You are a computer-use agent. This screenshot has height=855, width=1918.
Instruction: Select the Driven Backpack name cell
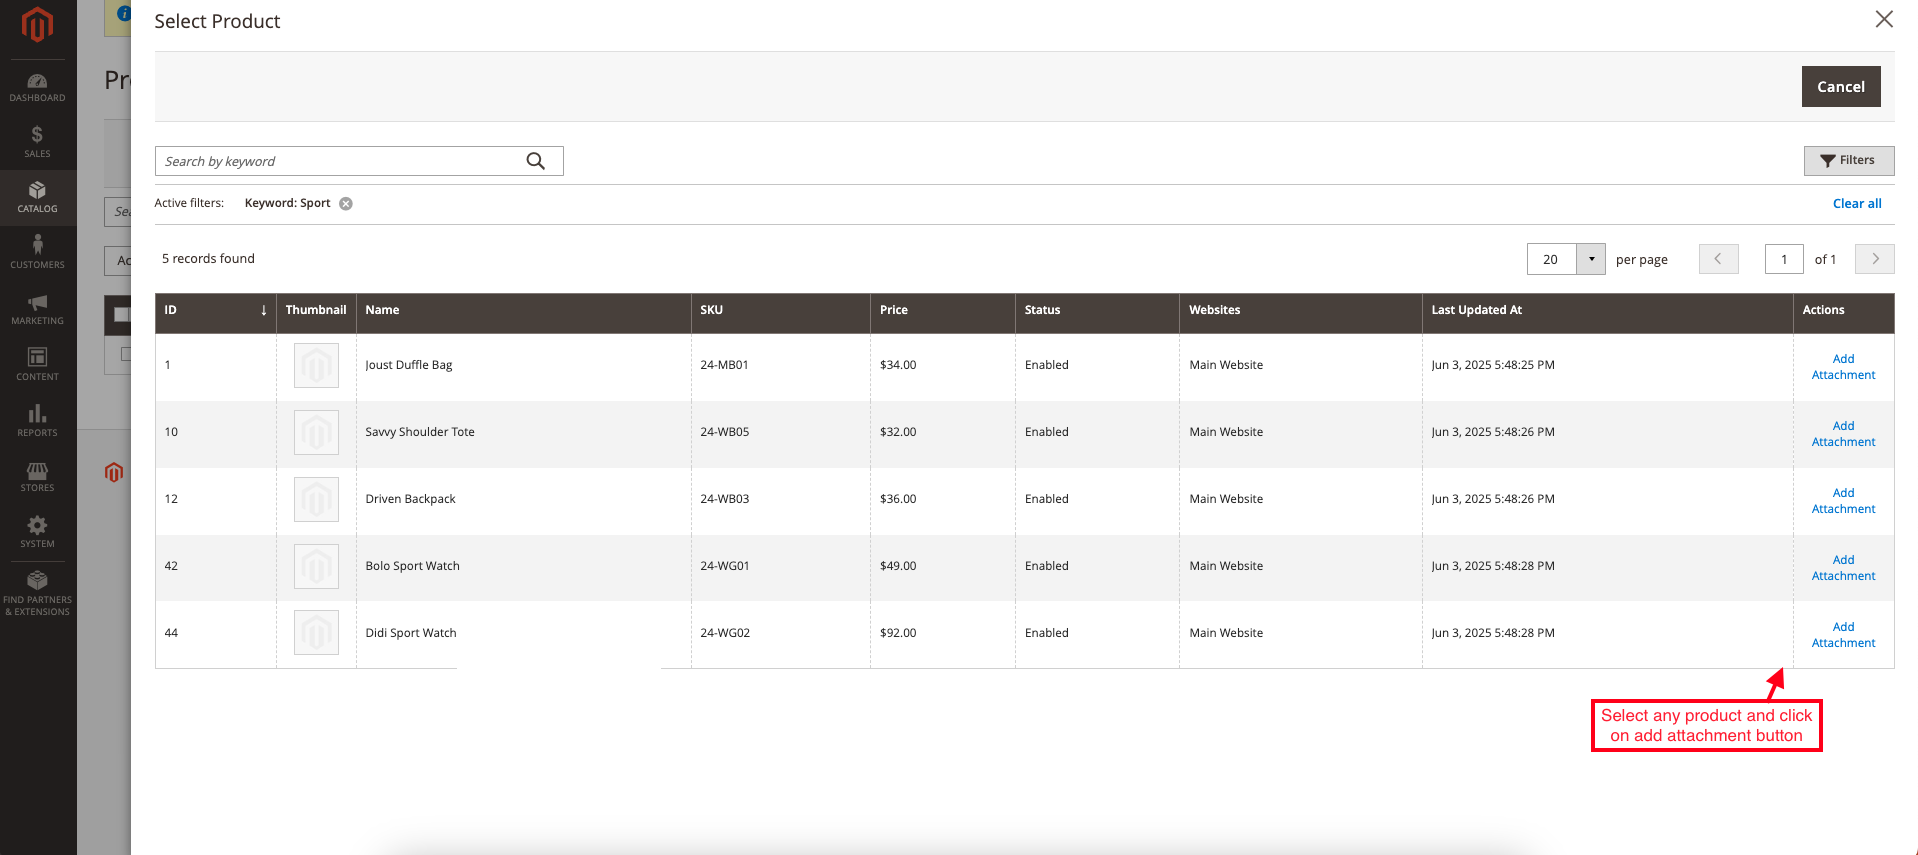pos(523,500)
